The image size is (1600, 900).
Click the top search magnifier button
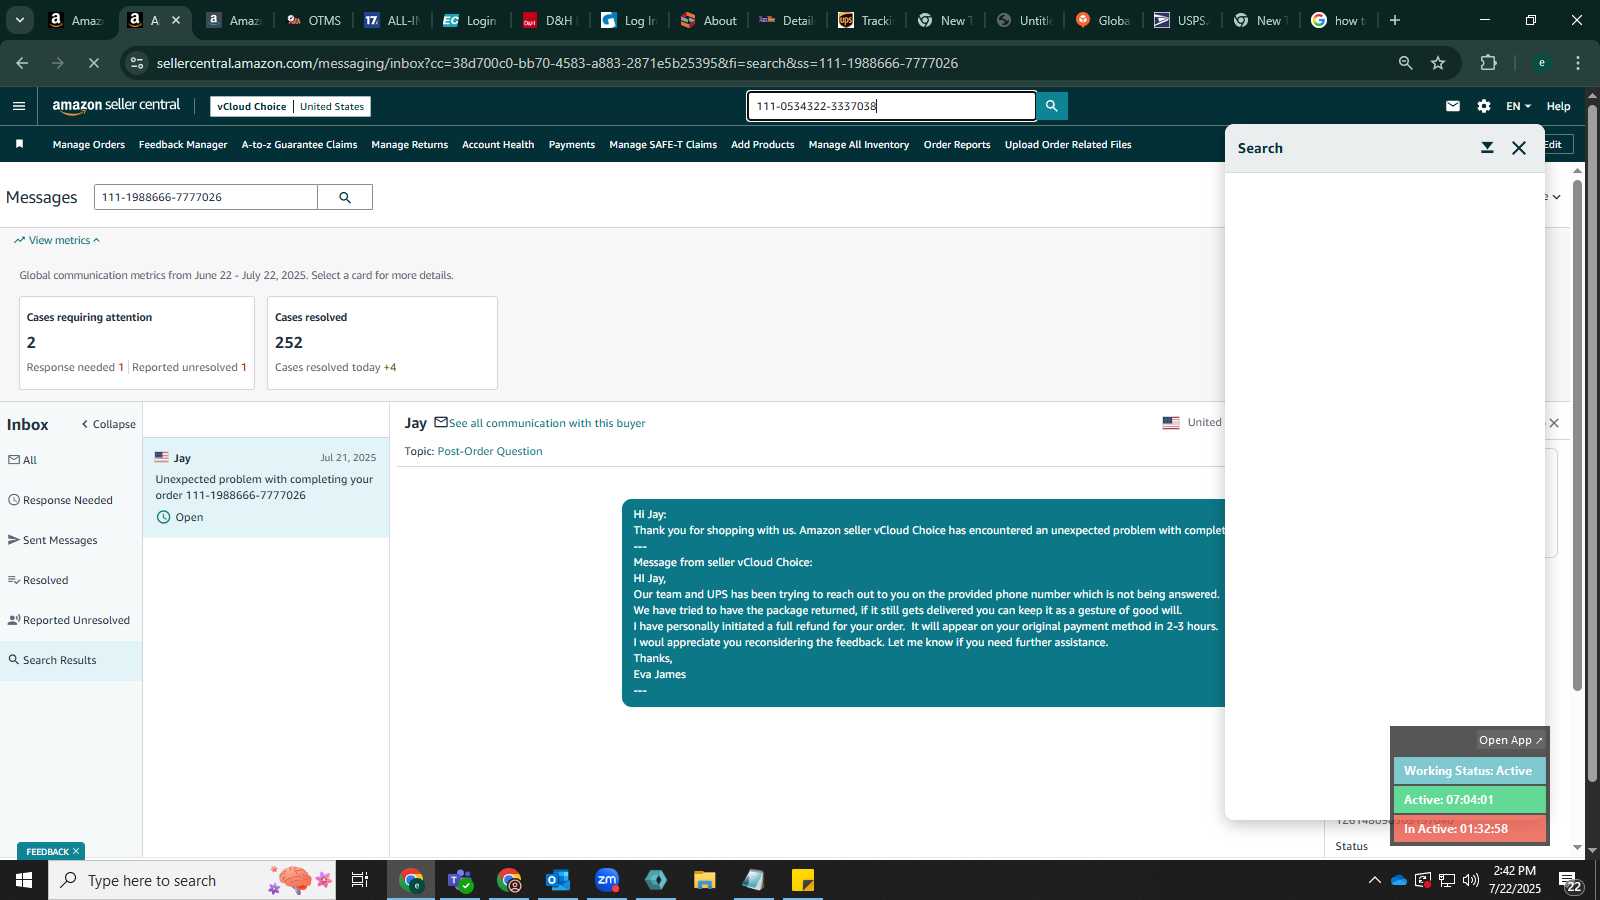(x=1051, y=106)
